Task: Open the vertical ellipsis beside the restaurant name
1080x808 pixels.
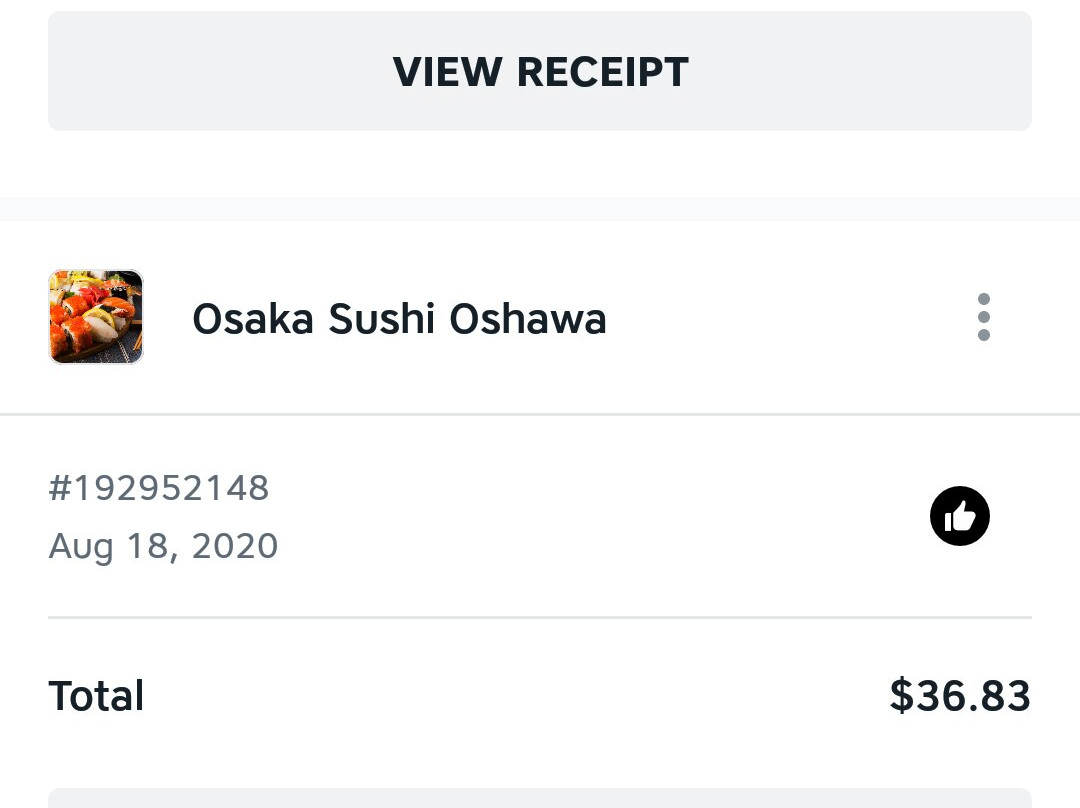Action: point(984,317)
